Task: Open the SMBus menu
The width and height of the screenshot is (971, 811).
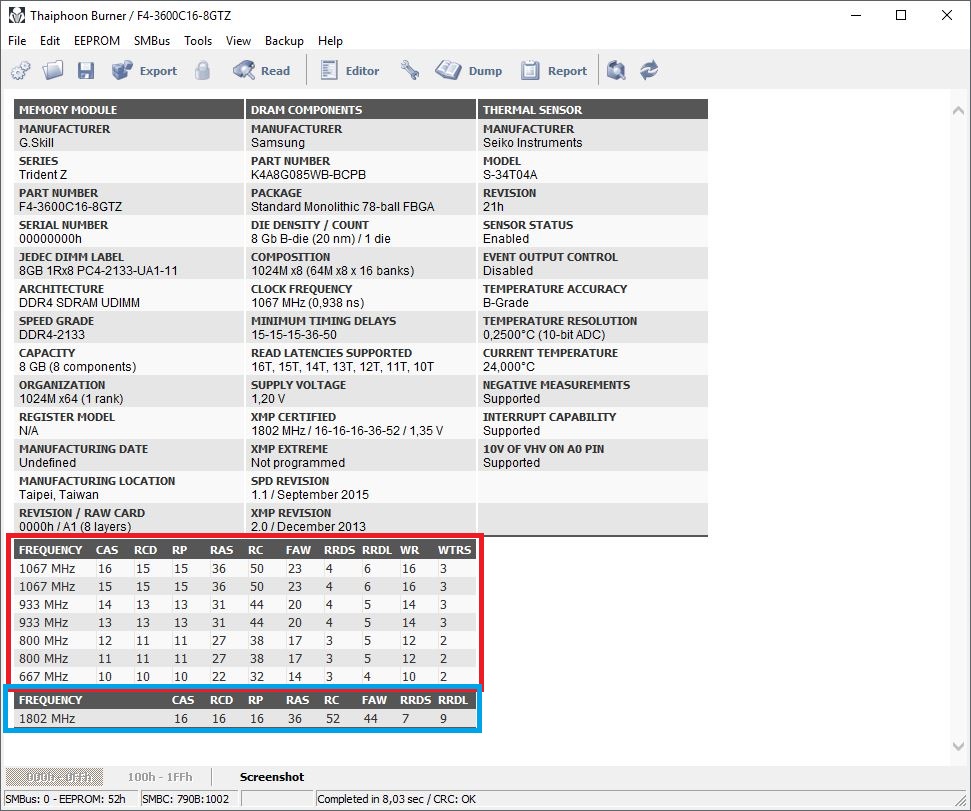Action: click(x=152, y=41)
